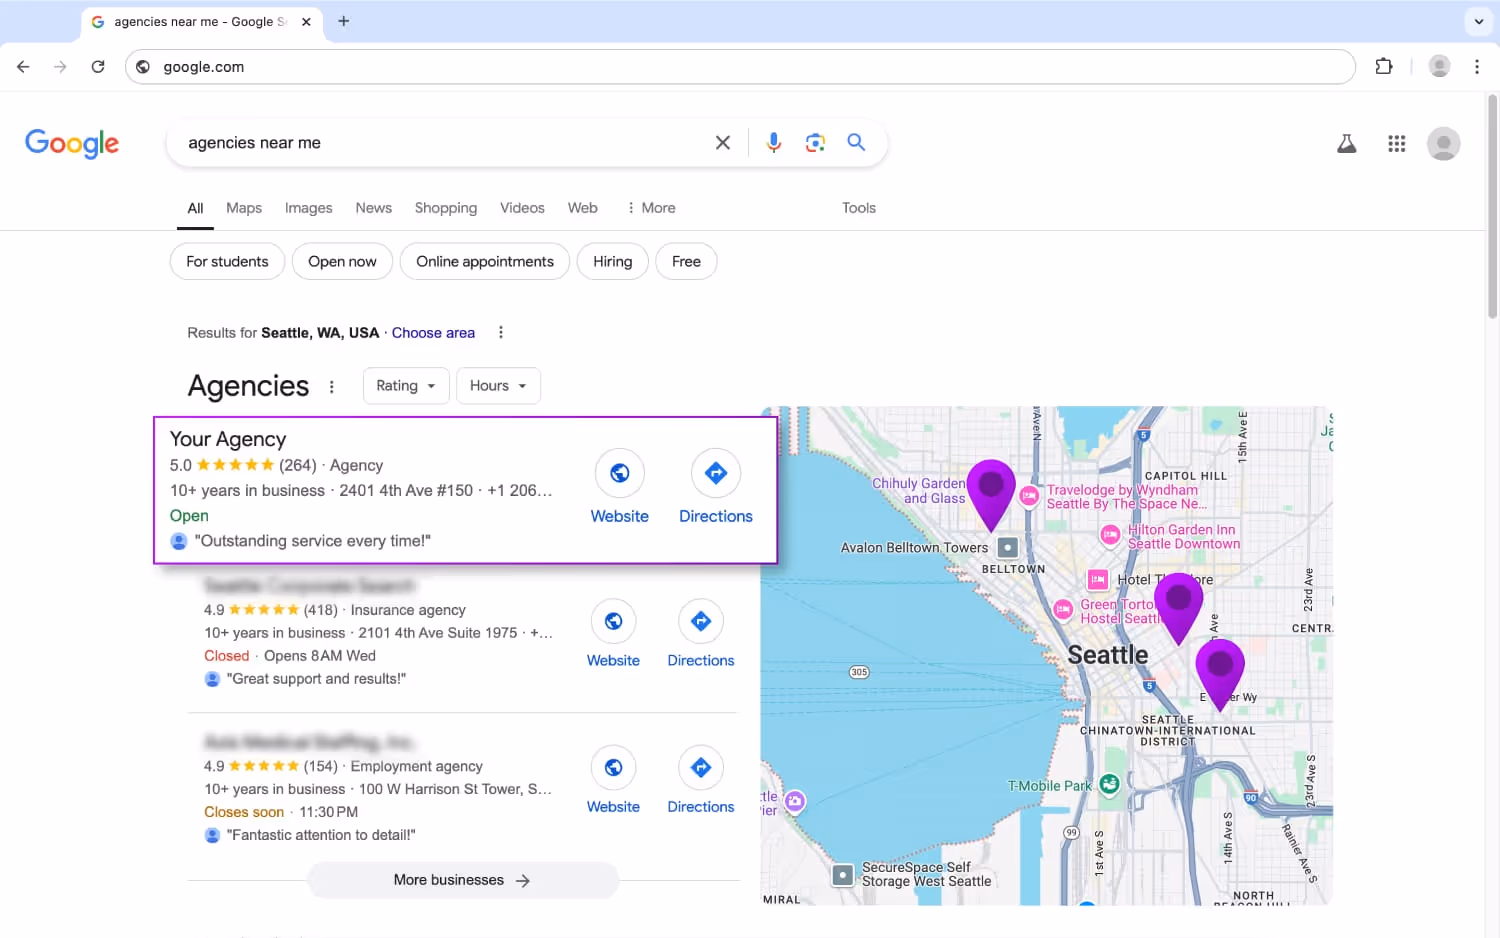Open the Rating dropdown
This screenshot has height=938, width=1500.
[x=405, y=386]
